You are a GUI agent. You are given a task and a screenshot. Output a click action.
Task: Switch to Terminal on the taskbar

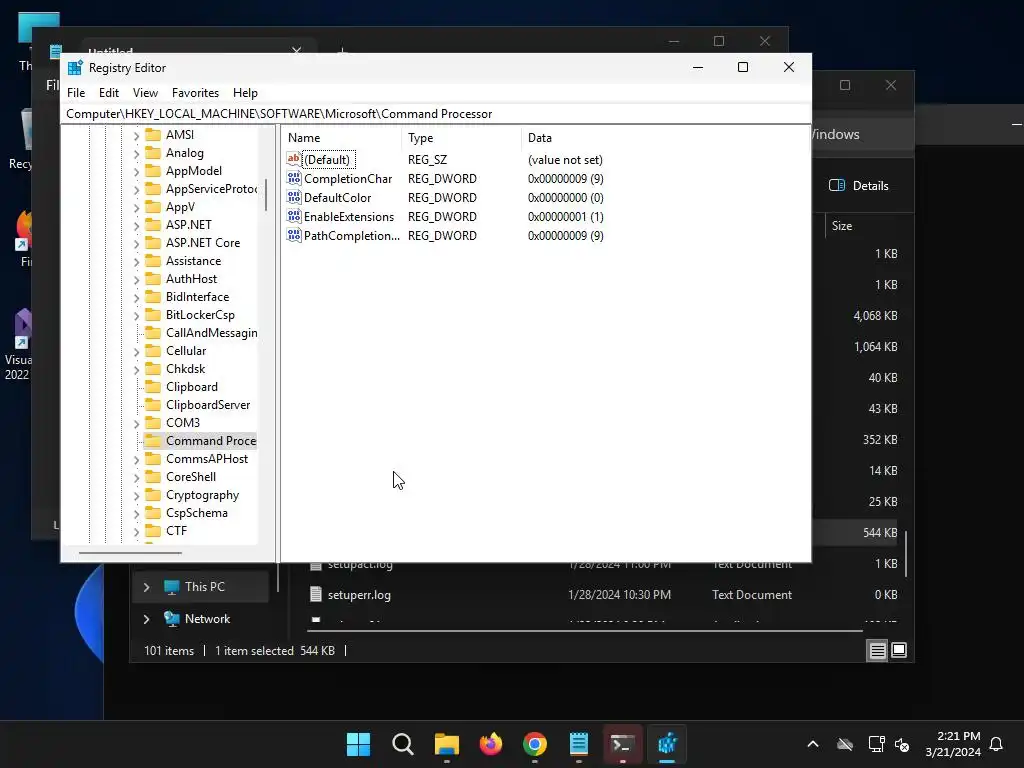pos(622,744)
